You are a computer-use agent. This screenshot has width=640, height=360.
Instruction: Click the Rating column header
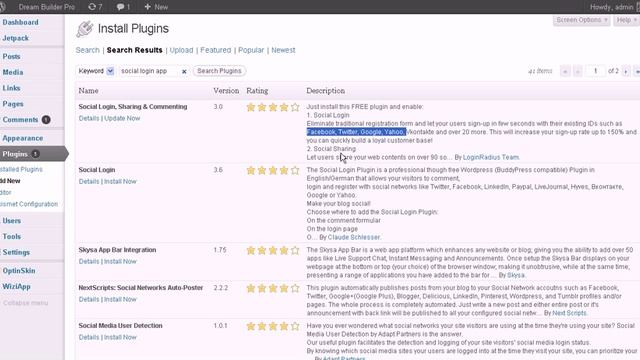(257, 91)
